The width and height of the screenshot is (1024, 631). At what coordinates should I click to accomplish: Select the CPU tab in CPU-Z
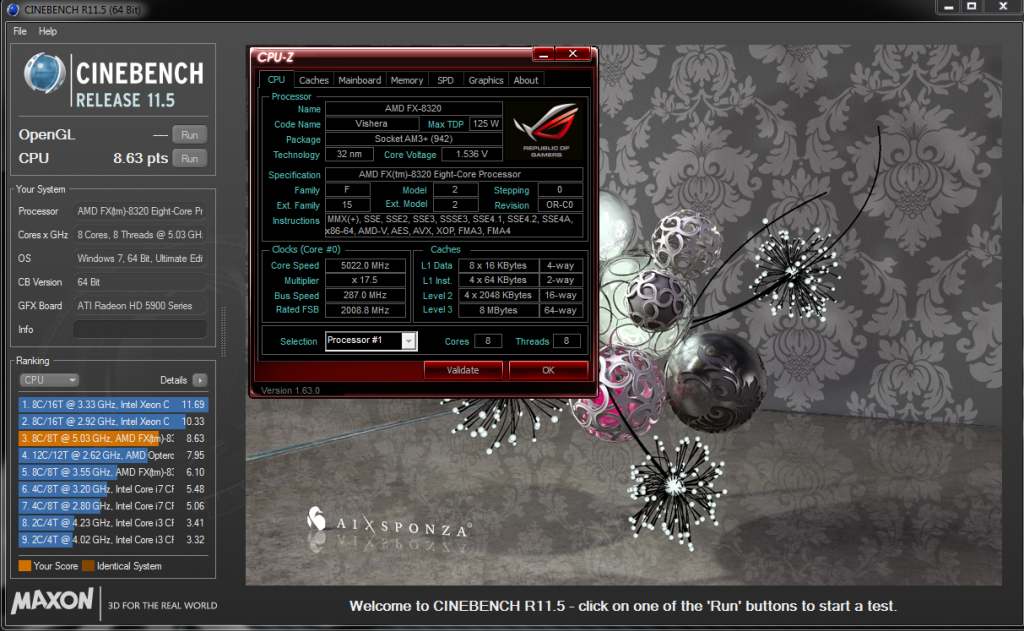pos(276,79)
